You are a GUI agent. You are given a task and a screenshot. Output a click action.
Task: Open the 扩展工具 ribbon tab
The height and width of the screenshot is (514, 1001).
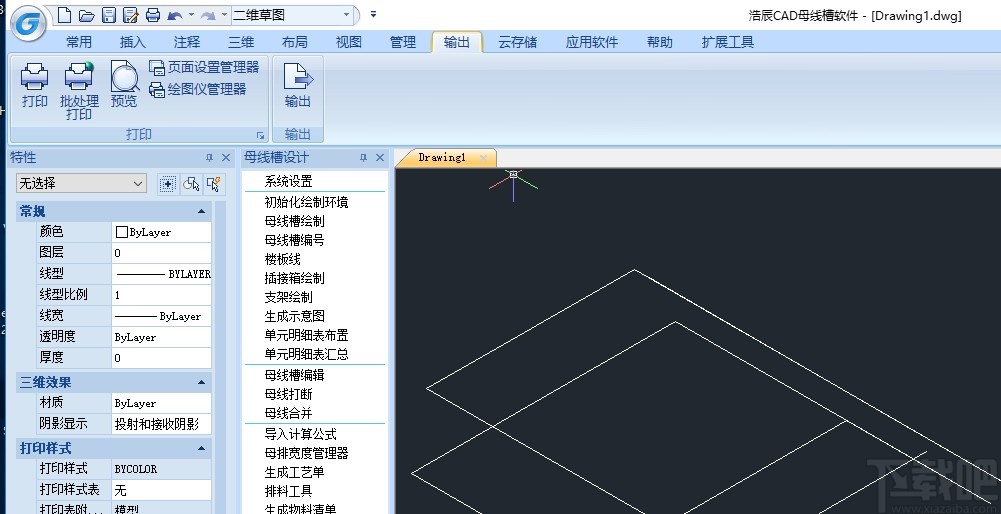pos(728,42)
